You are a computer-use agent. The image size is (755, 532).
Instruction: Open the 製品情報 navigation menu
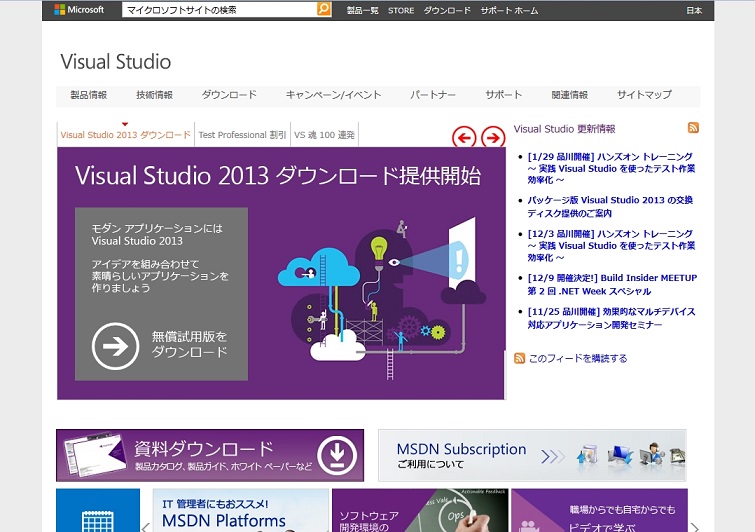click(x=88, y=95)
